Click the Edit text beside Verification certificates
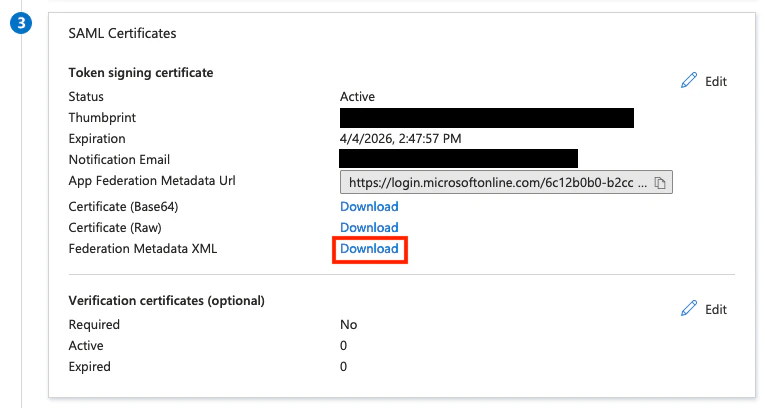This screenshot has width=765, height=408. coord(716,309)
